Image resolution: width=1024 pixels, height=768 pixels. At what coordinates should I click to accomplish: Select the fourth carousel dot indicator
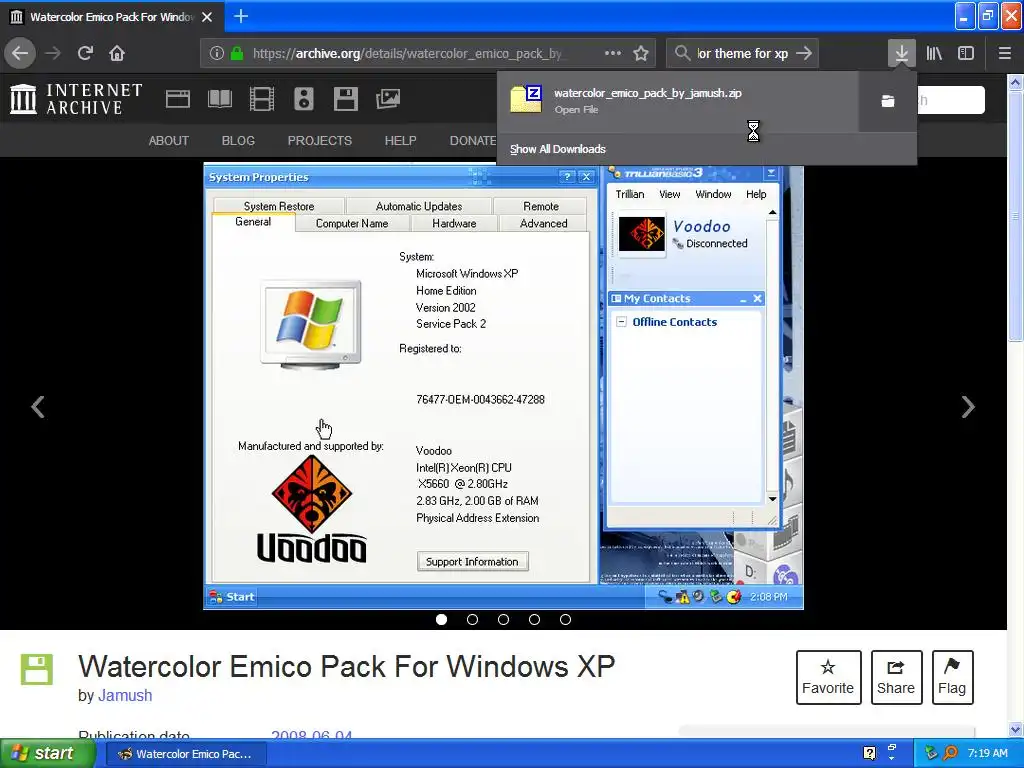point(534,619)
